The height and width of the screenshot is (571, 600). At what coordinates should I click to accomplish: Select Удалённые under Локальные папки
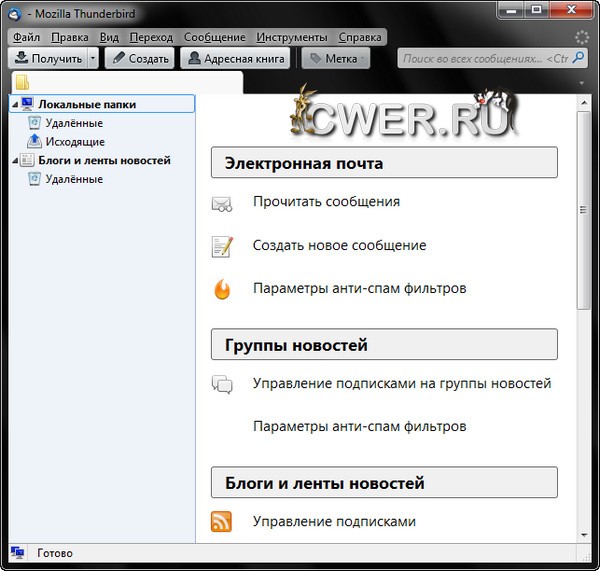[x=73, y=123]
